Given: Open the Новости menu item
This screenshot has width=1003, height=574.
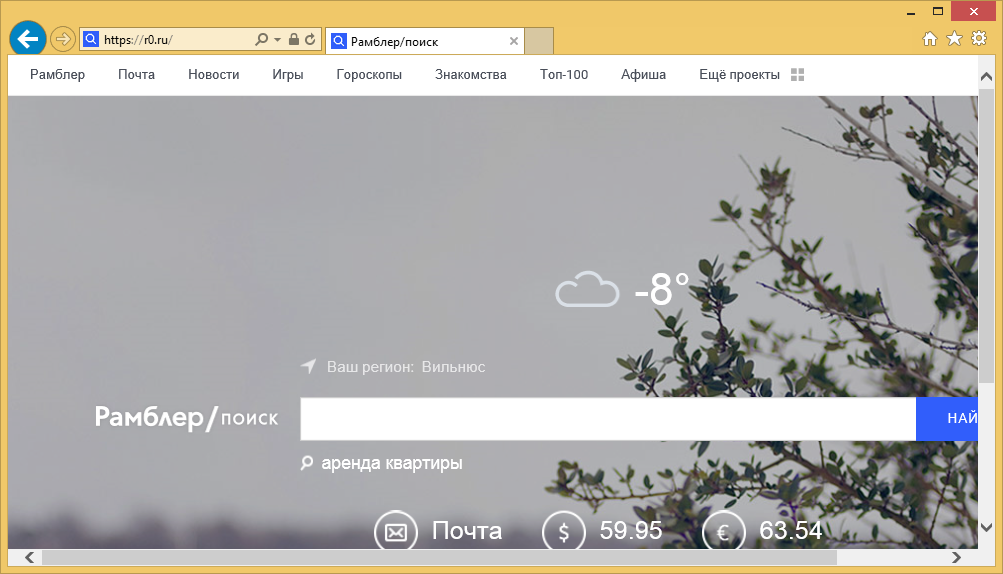Looking at the screenshot, I should click(x=213, y=75).
